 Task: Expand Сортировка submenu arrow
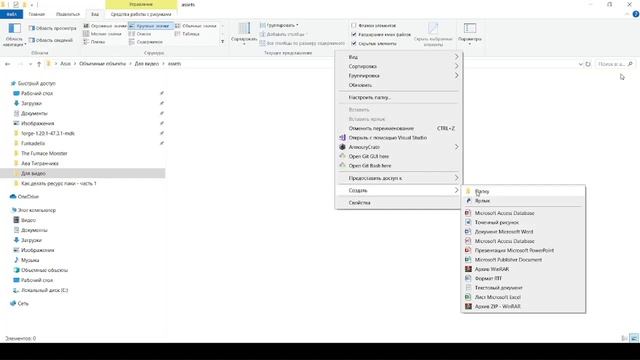[456, 66]
